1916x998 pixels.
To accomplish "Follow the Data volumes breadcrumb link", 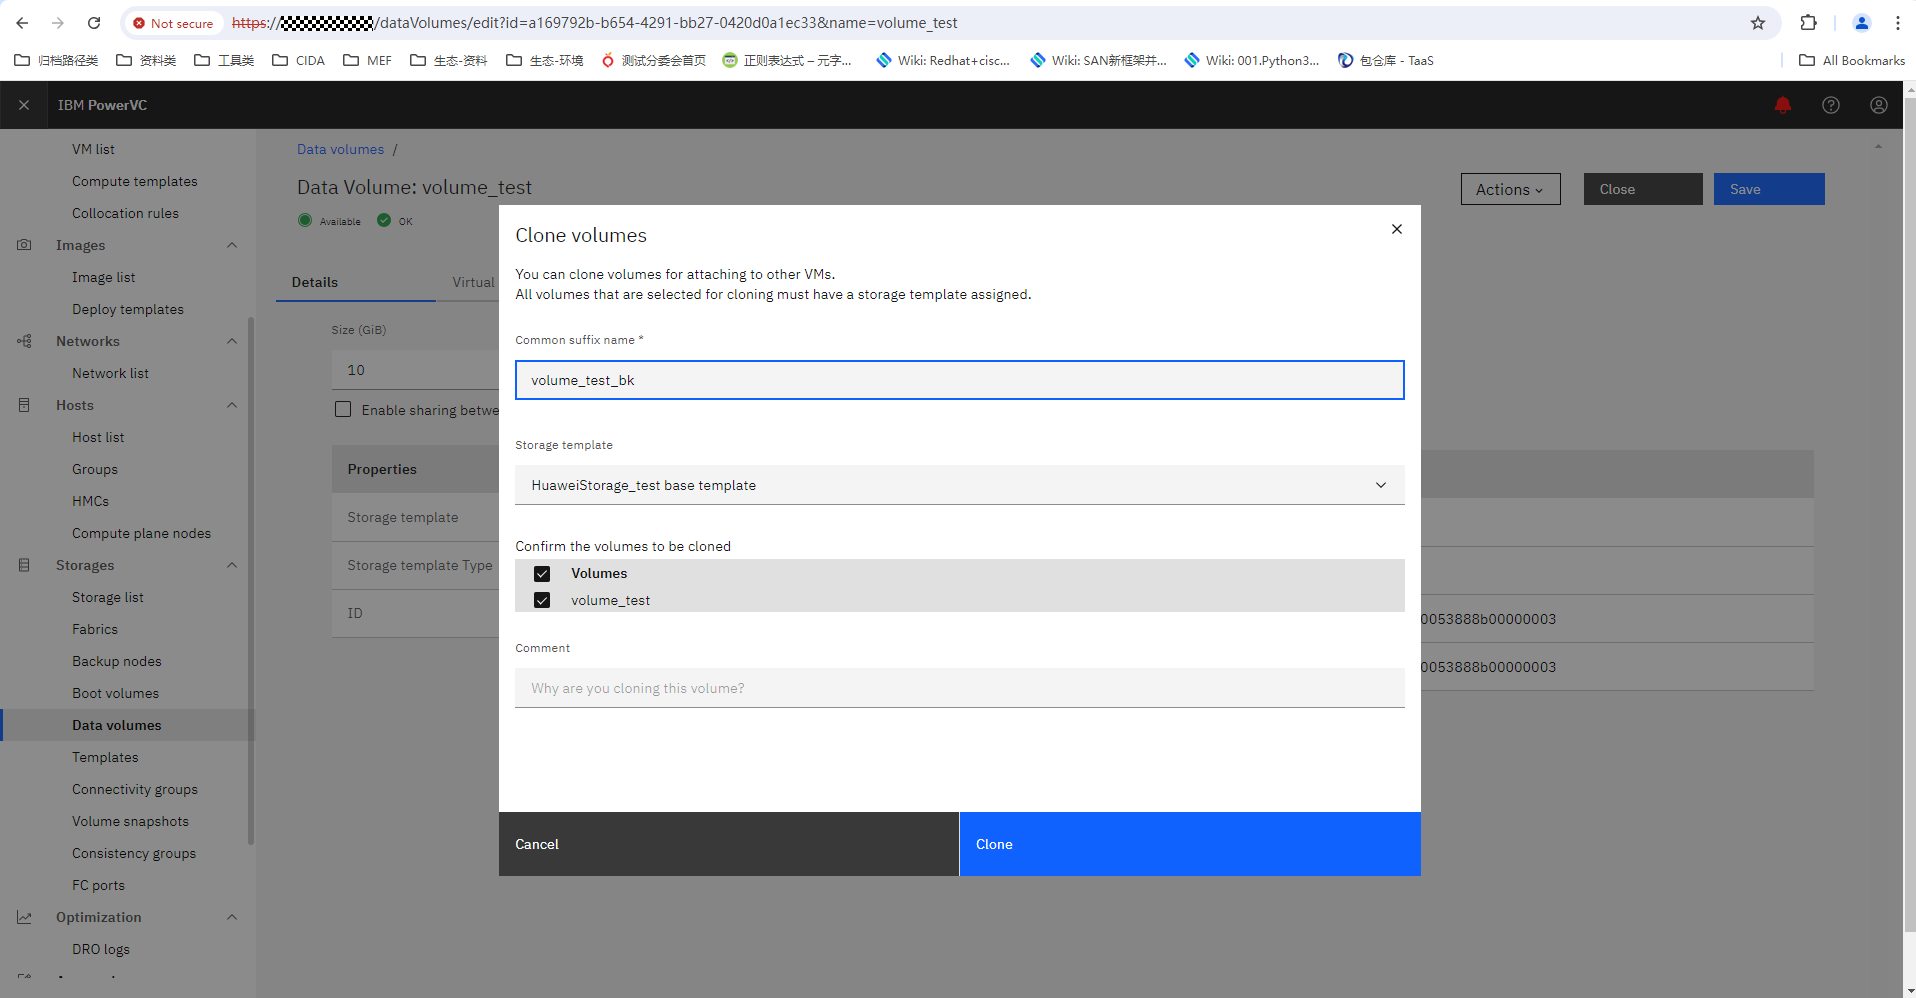I will pos(340,149).
